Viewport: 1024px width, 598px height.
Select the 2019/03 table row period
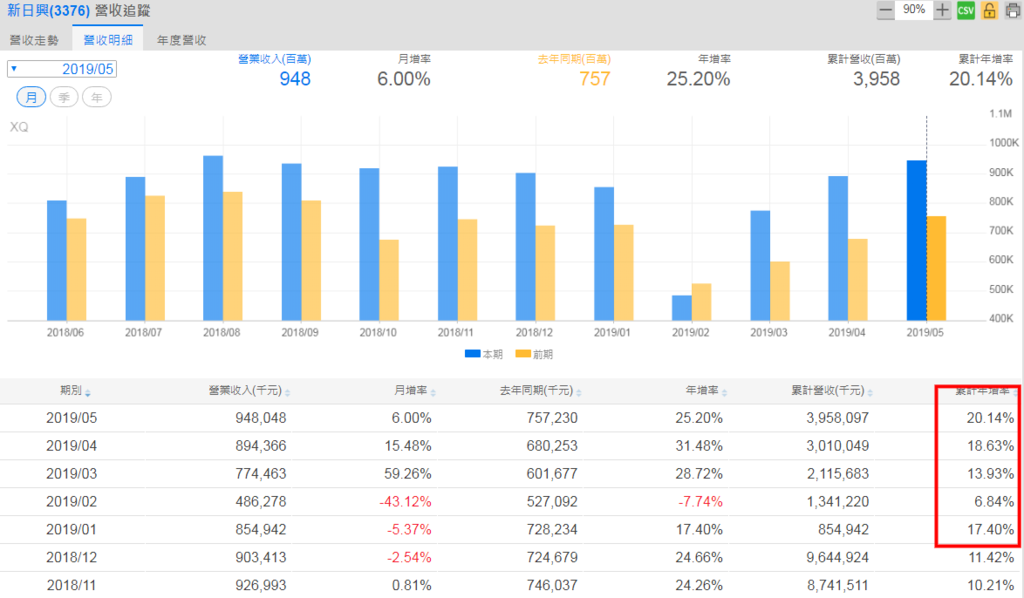71,474
